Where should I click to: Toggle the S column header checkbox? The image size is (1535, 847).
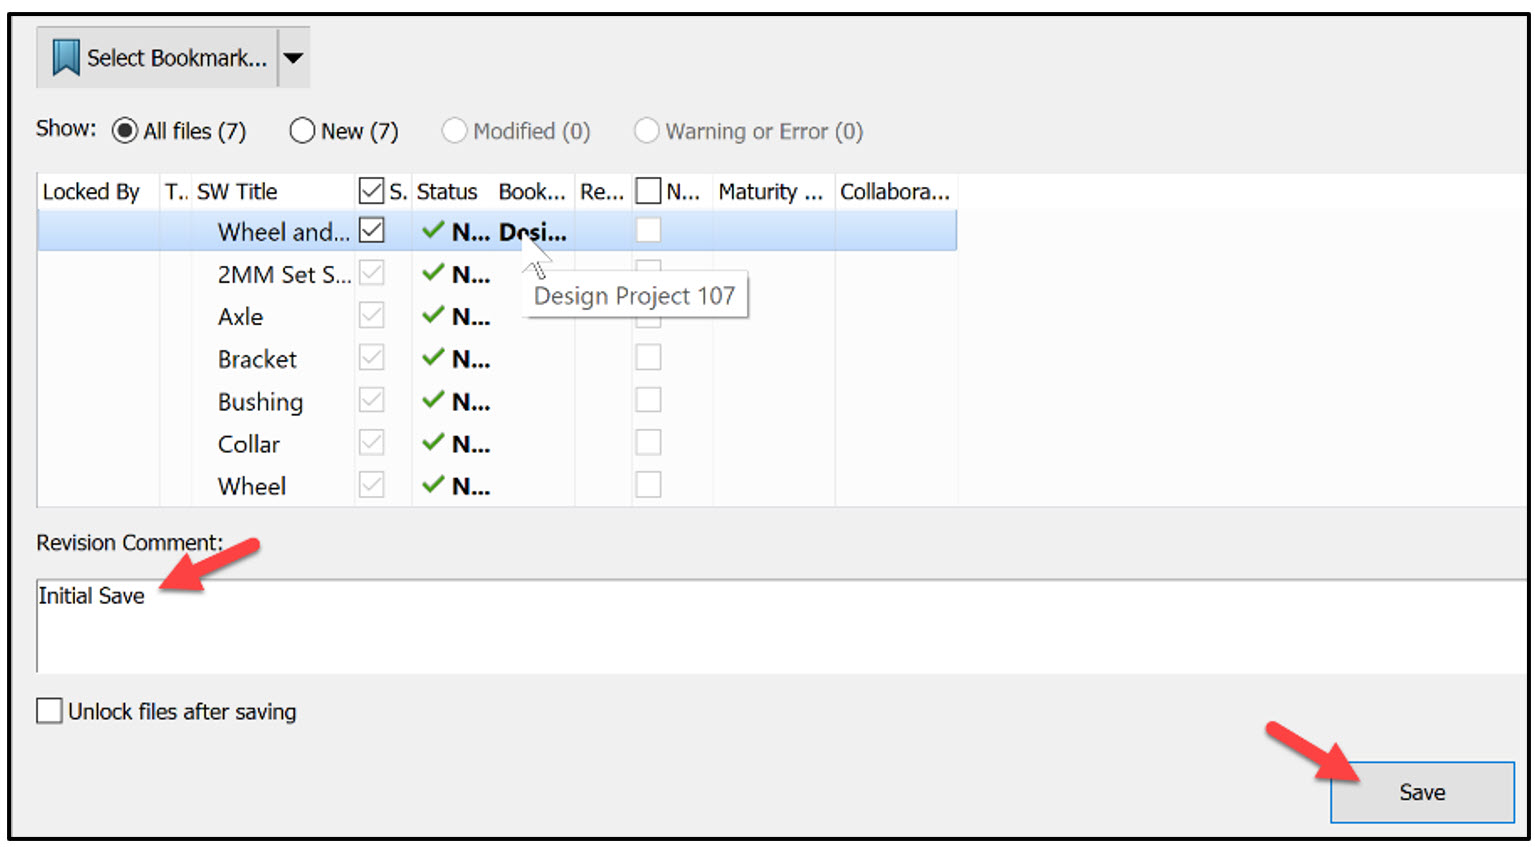(371, 189)
